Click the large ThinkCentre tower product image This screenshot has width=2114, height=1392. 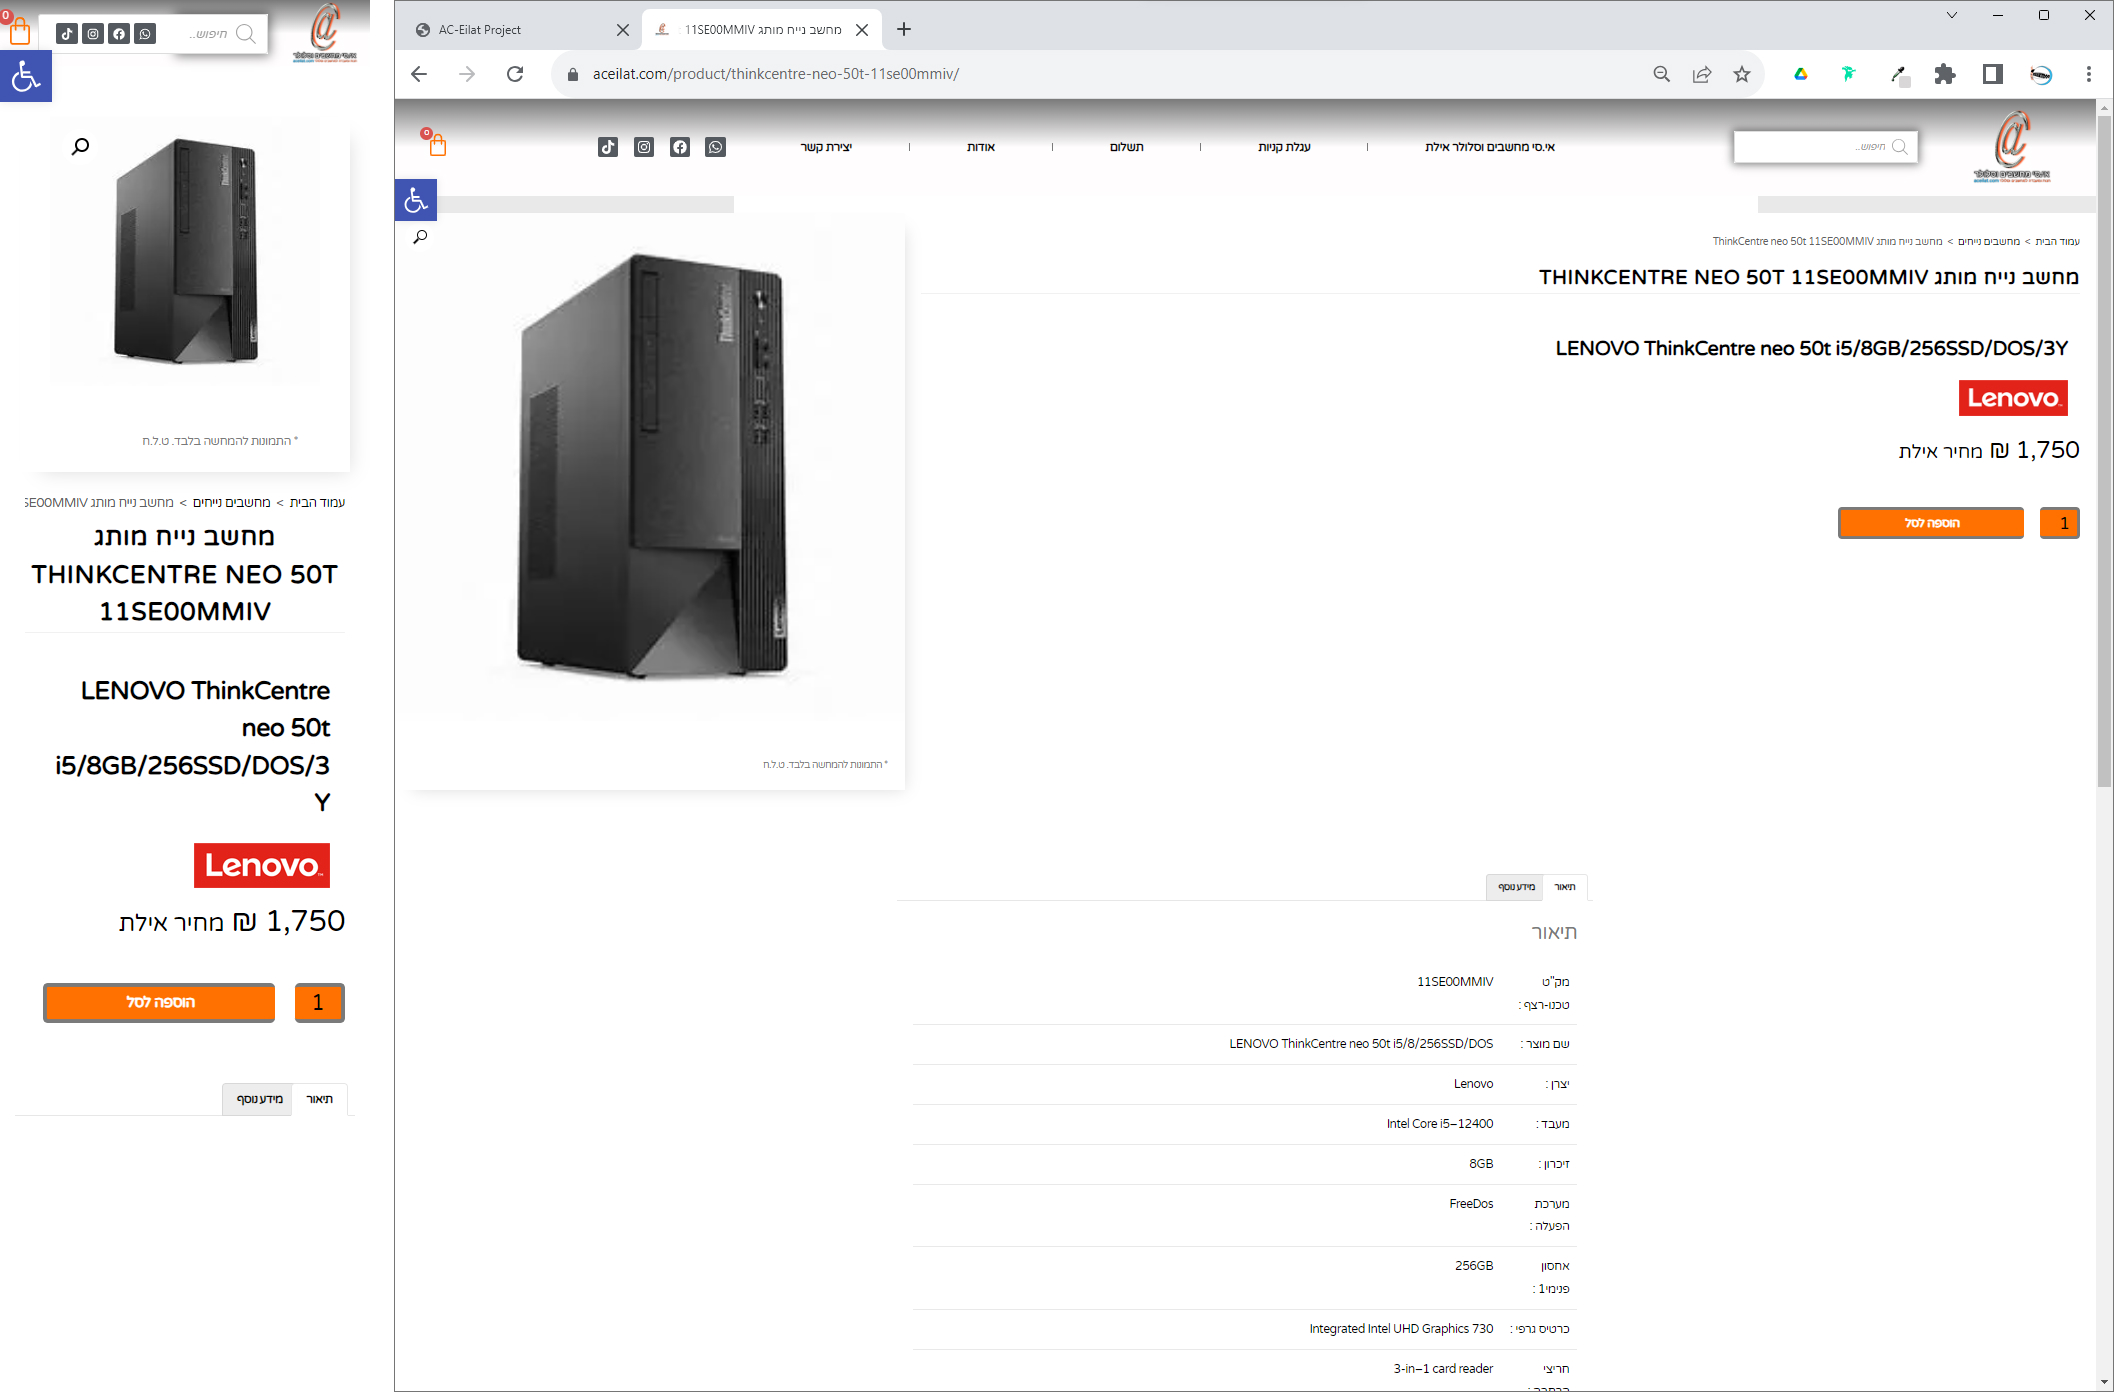pos(653,465)
